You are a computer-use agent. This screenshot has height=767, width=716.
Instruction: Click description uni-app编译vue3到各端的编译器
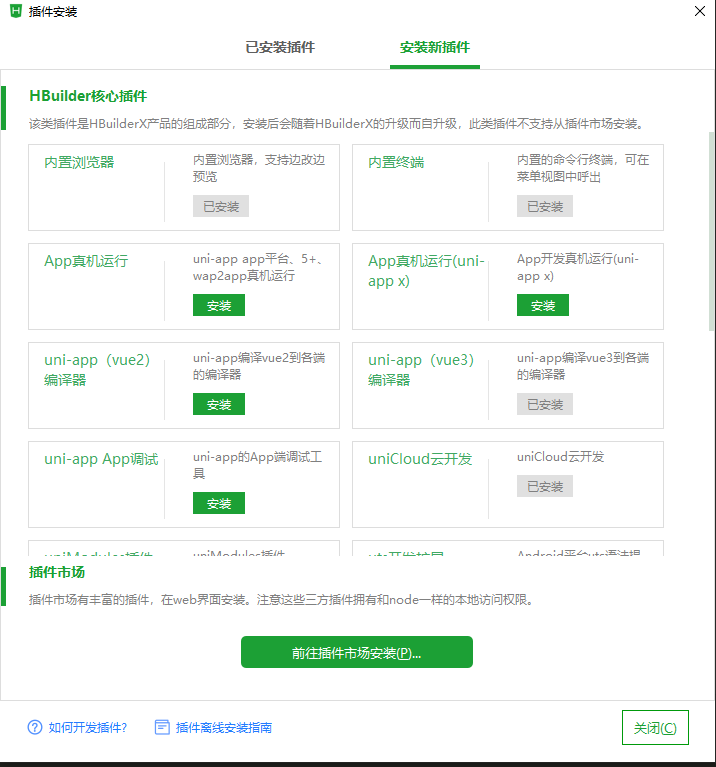(583, 366)
